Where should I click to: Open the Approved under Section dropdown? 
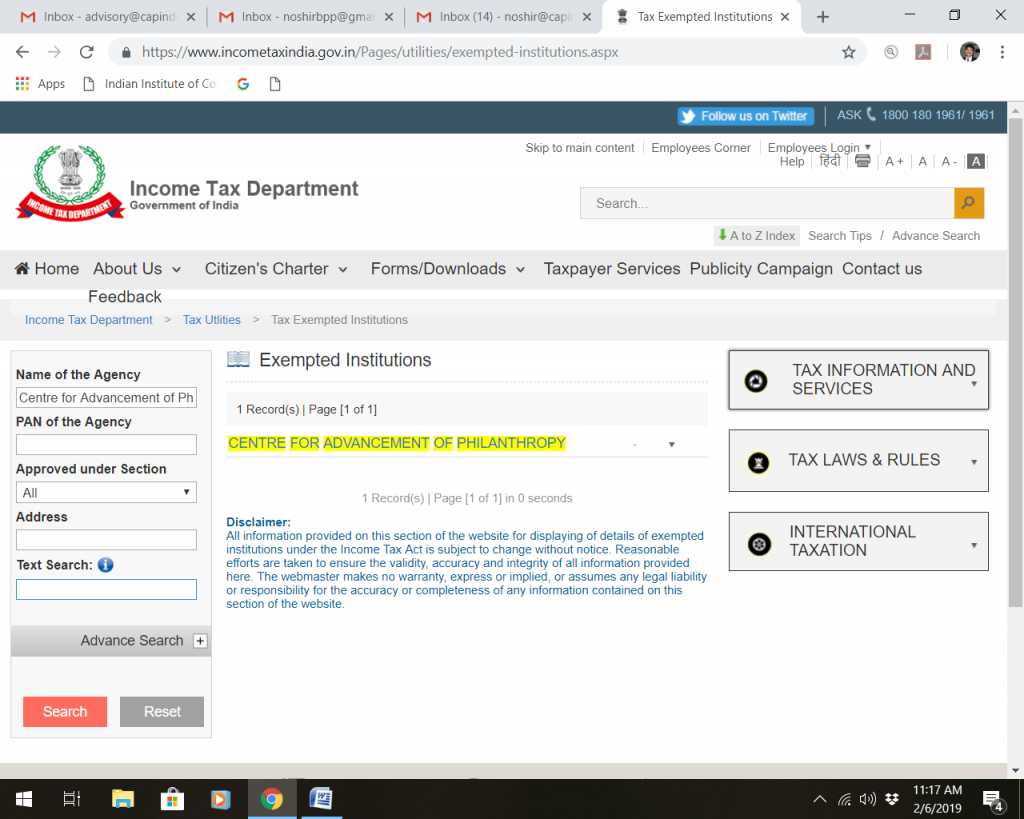[186, 492]
